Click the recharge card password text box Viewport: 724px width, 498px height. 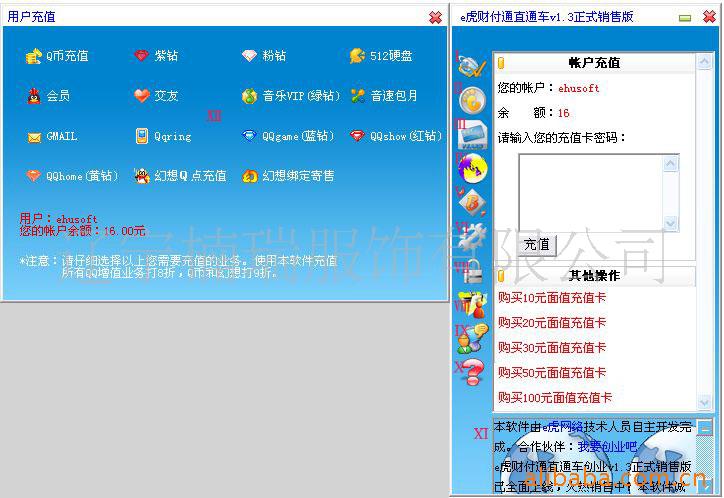tap(591, 192)
